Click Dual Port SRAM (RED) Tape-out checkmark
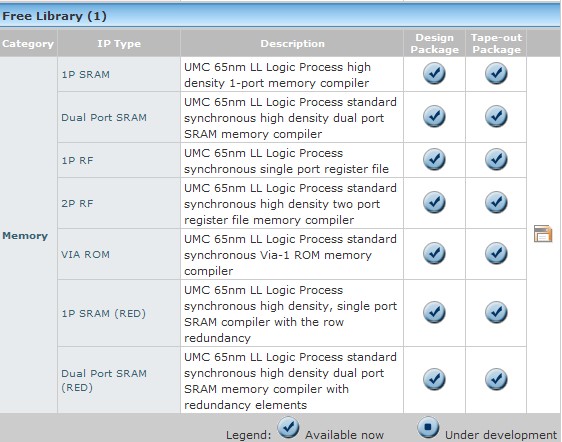The image size is (562, 442). [496, 379]
